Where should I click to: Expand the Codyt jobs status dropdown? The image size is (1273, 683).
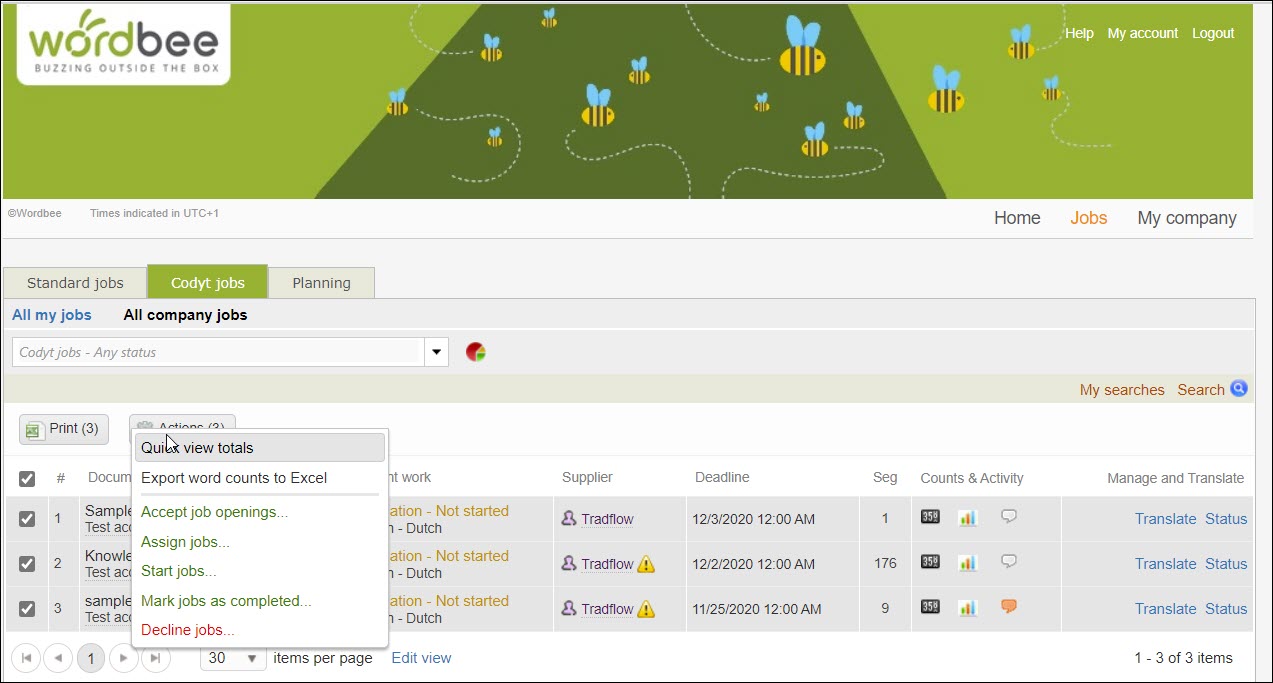(x=436, y=352)
